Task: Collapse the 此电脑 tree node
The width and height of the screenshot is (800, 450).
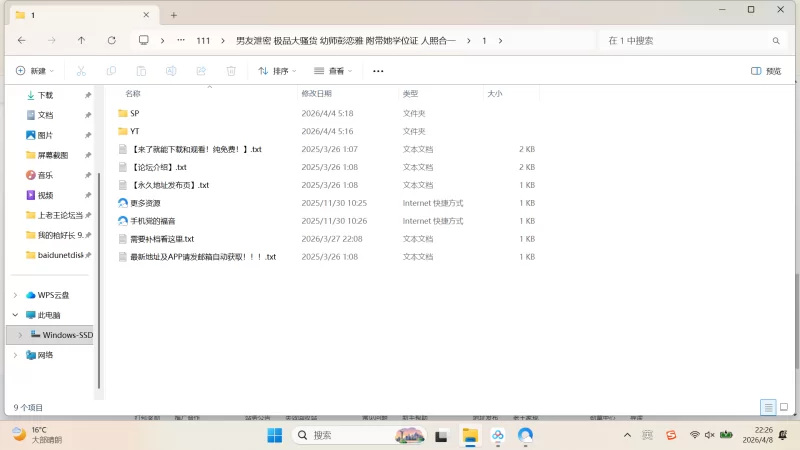Action: point(15,315)
